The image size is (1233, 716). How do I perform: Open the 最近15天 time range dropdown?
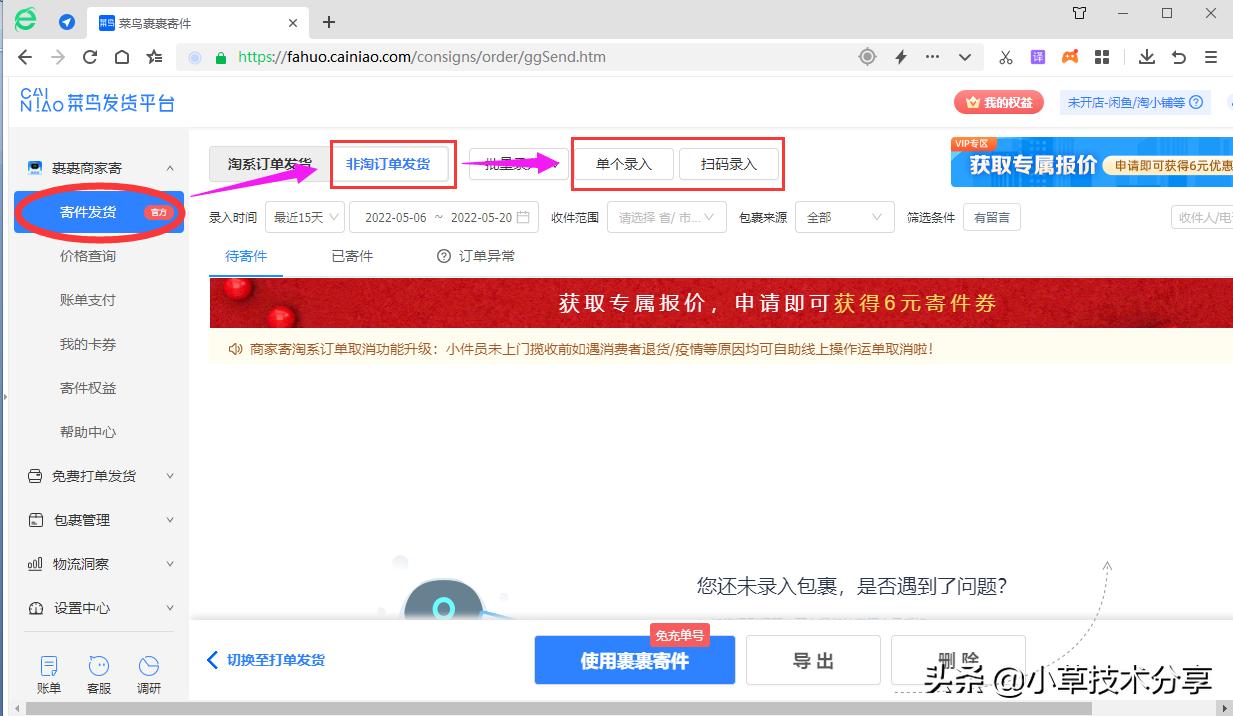coord(304,216)
